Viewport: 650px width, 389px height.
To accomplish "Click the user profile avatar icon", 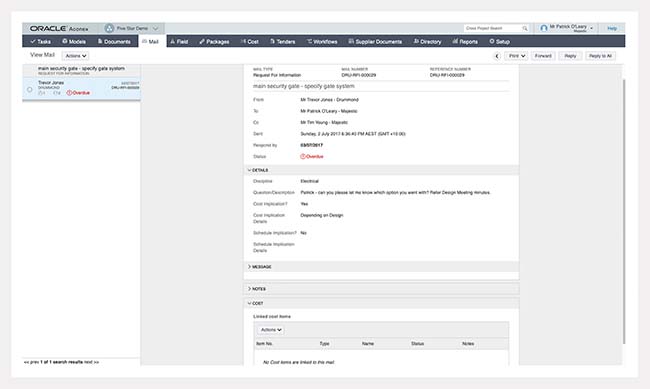I will 544,28.
